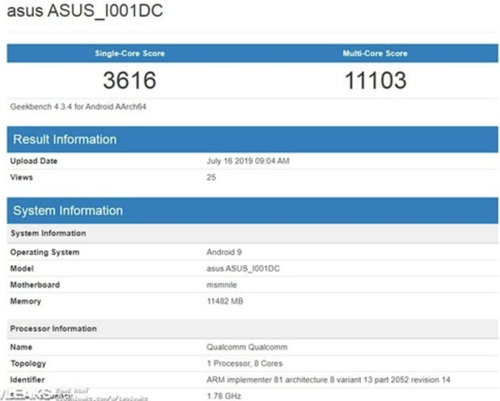Click the msmnile motherboard value

click(222, 285)
